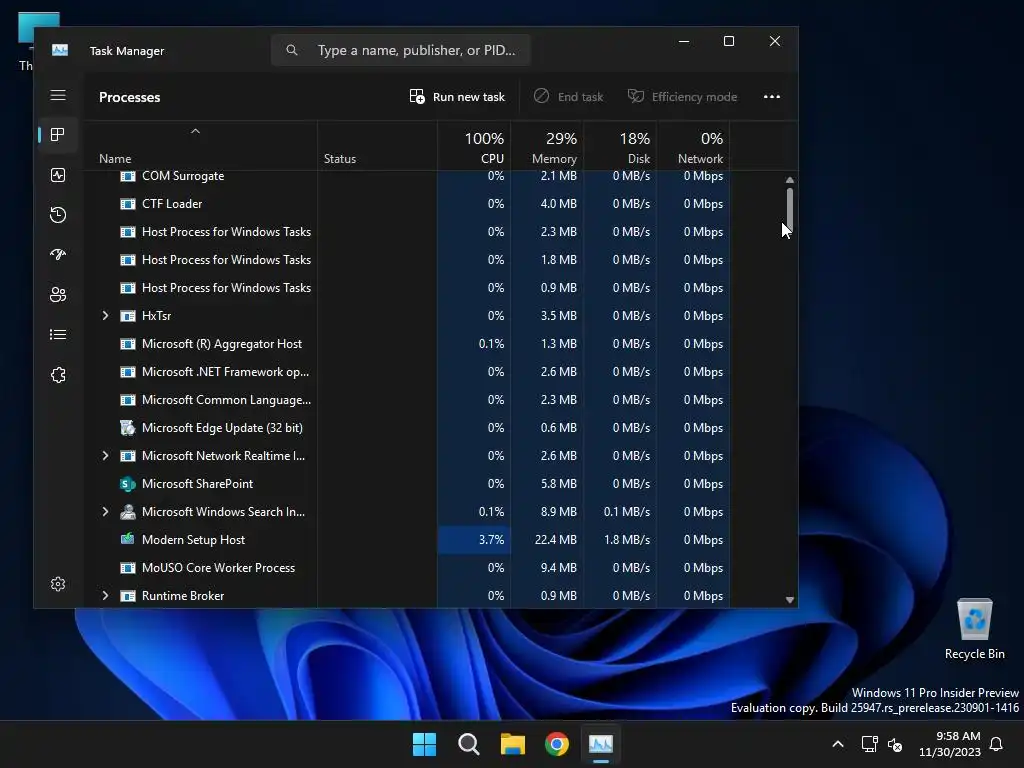This screenshot has height=768, width=1024.
Task: Select the MoUSO Core Worker Process row
Action: tap(407, 568)
